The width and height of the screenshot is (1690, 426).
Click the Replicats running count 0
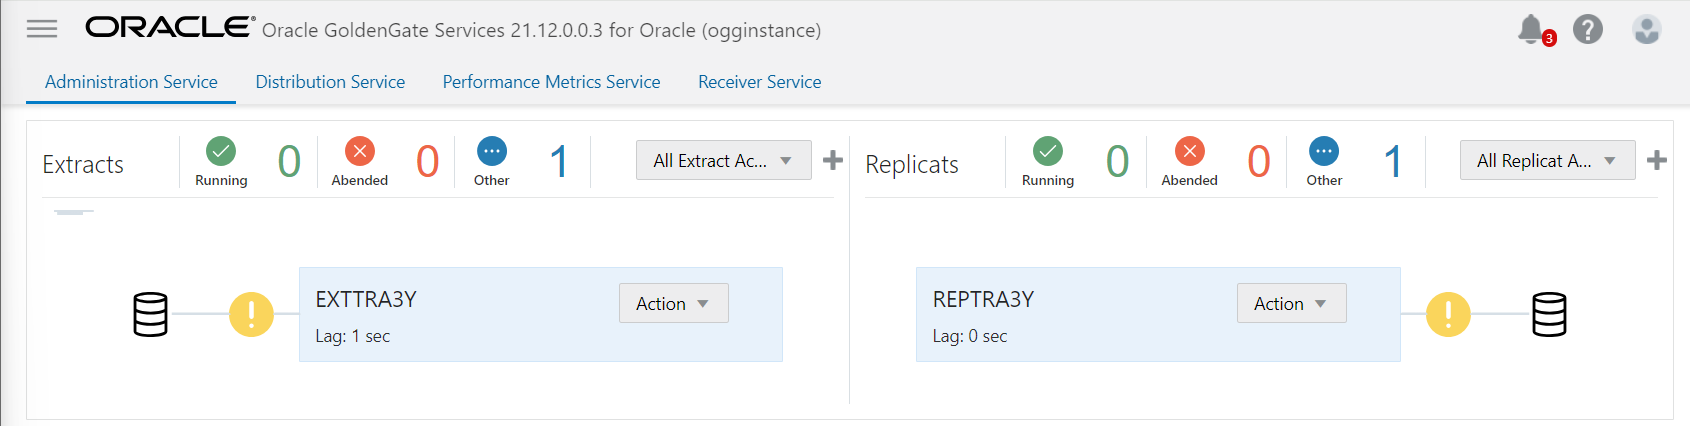click(x=1118, y=161)
